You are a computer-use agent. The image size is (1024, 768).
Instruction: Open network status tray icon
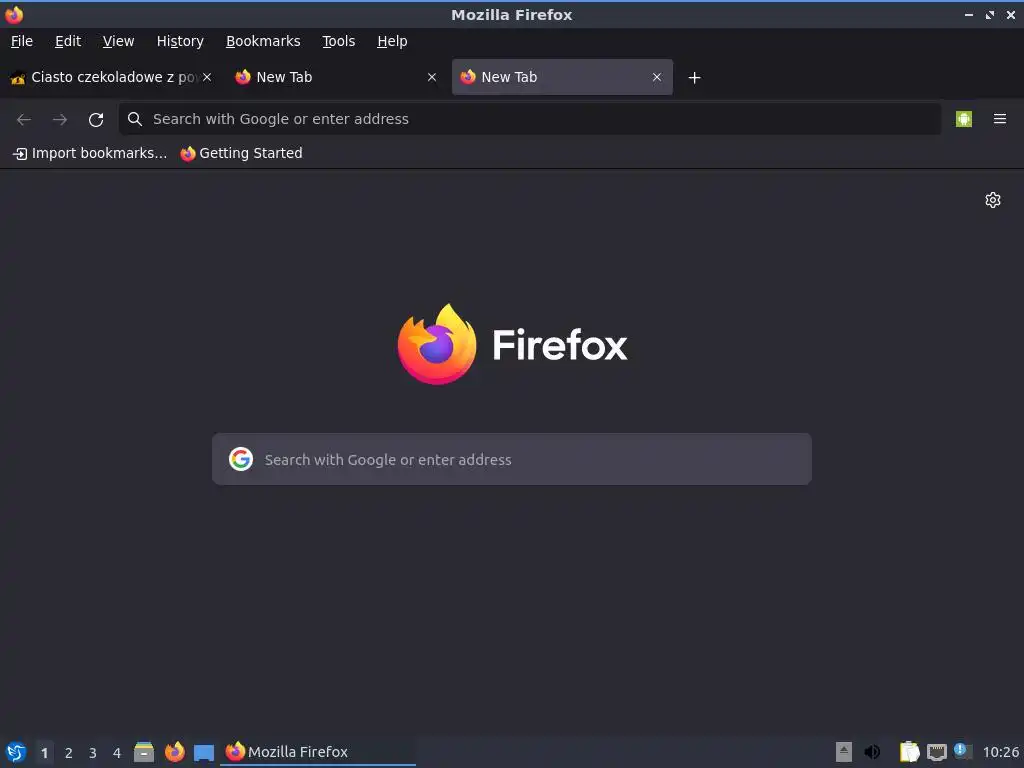pyautogui.click(x=936, y=752)
